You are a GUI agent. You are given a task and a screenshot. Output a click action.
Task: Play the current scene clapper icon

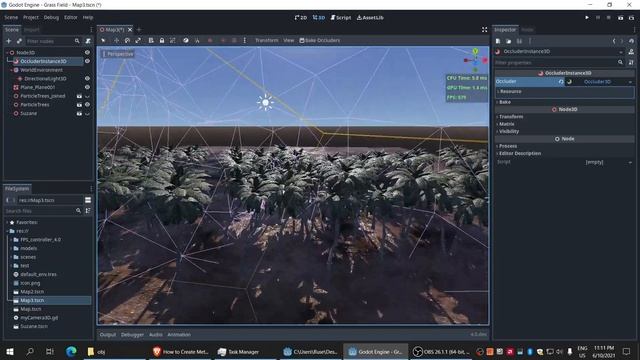click(620, 18)
